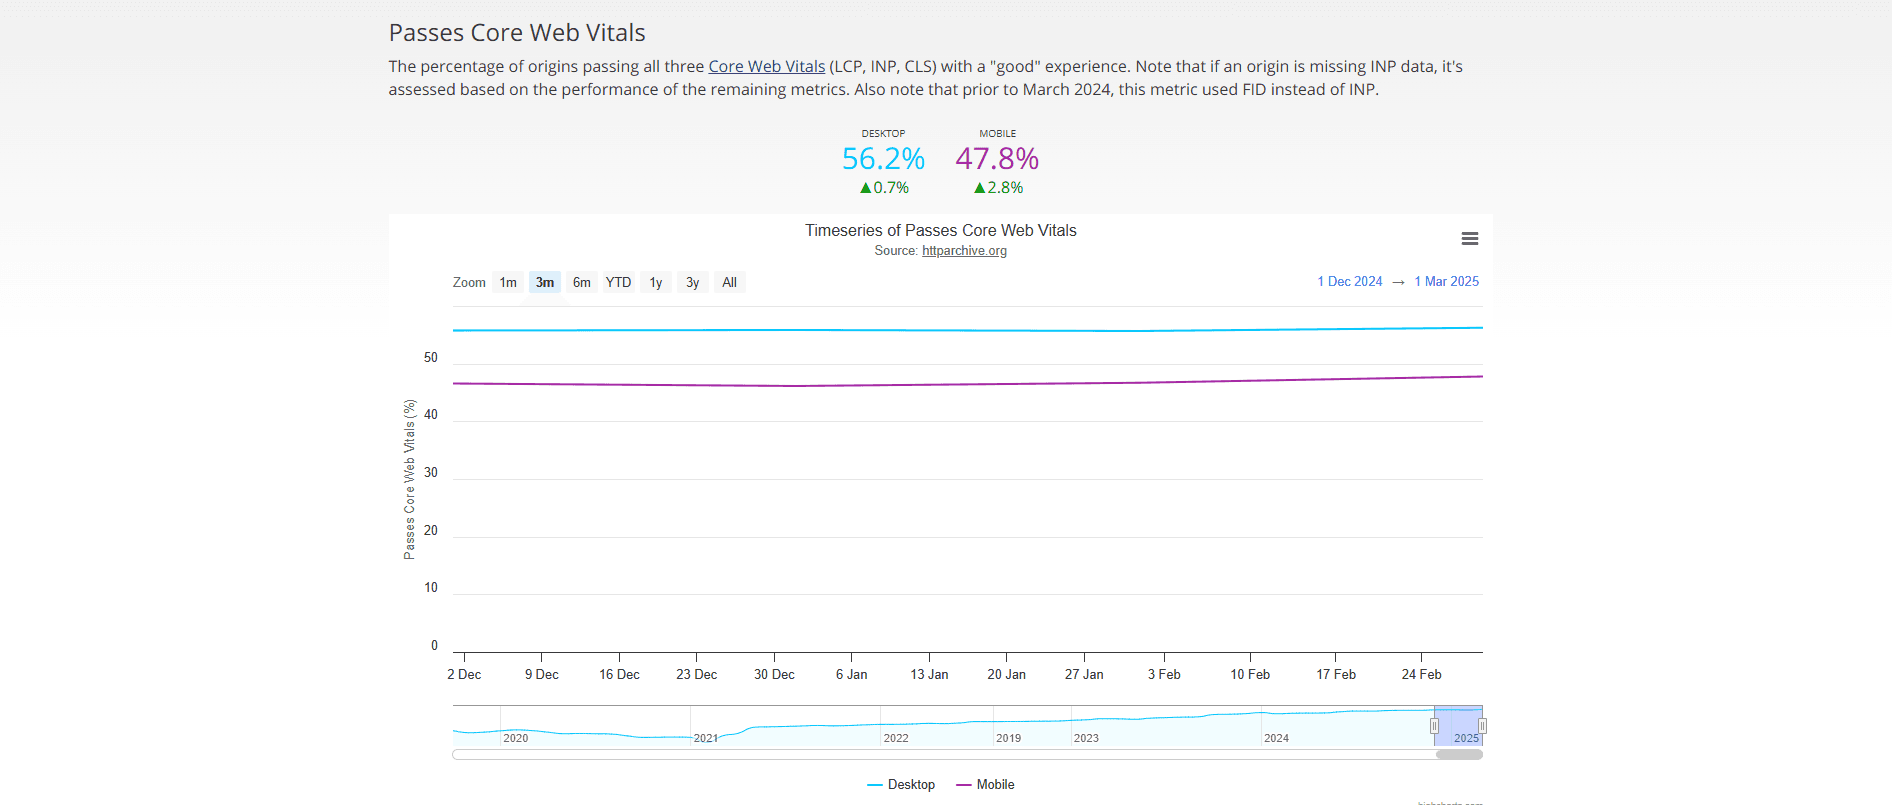This screenshot has width=1892, height=805.
Task: Select the 1m zoom range
Action: [x=507, y=282]
